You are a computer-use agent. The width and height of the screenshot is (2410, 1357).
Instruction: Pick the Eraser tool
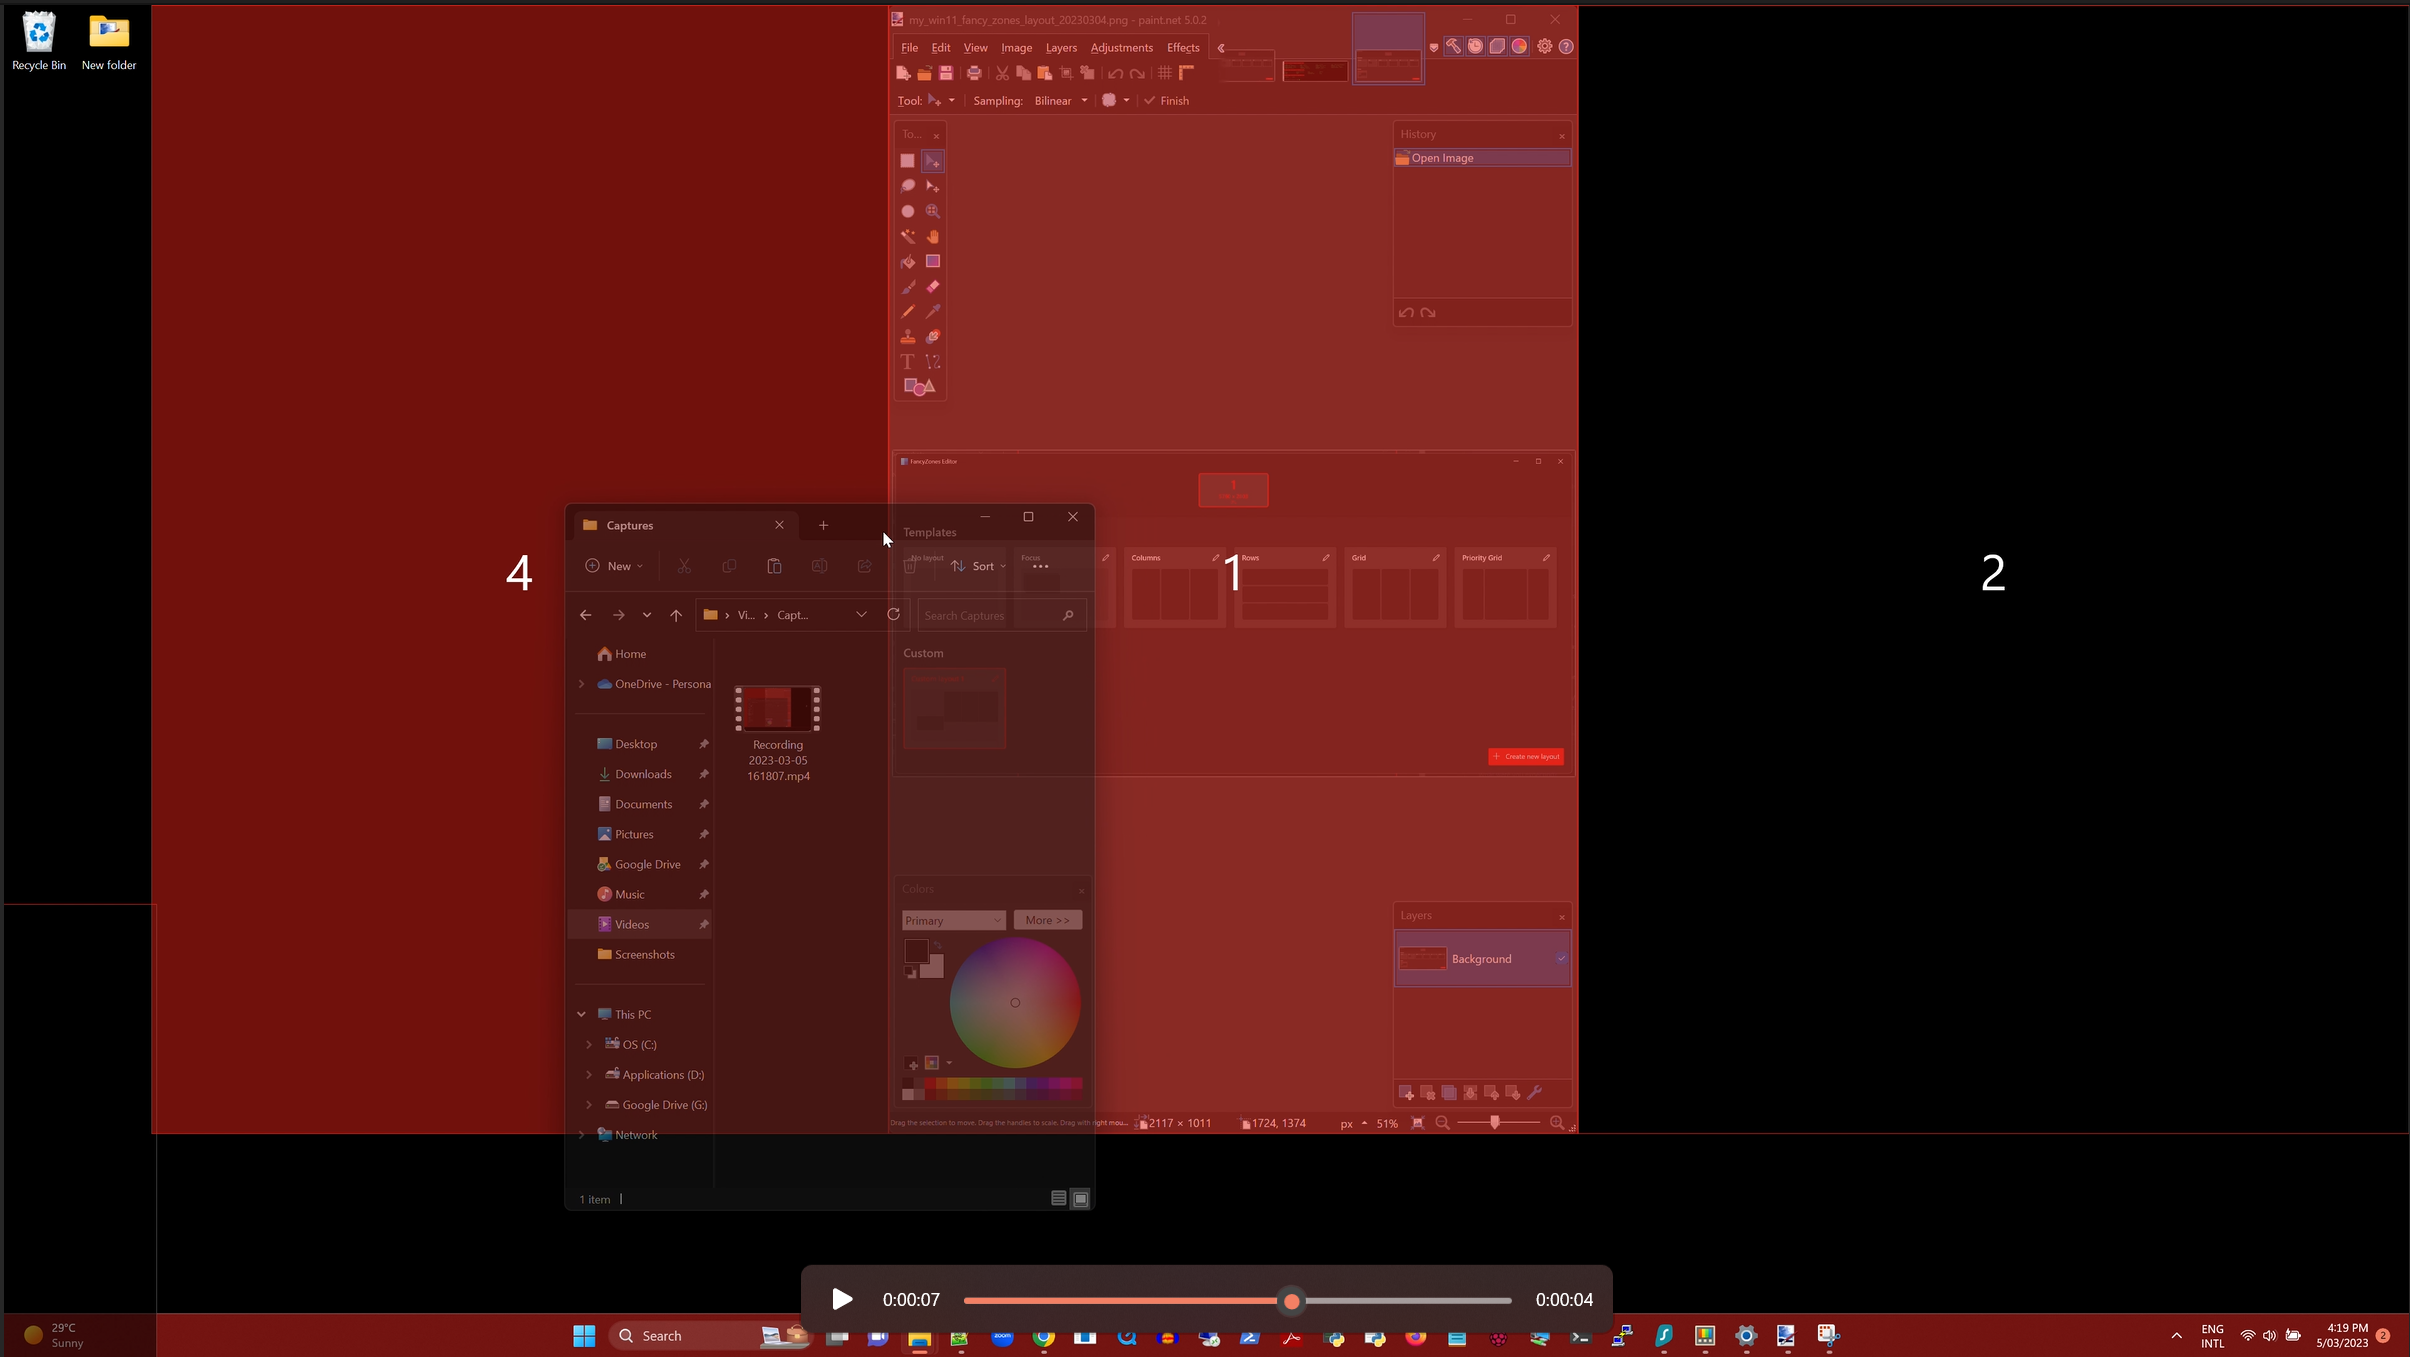[932, 287]
